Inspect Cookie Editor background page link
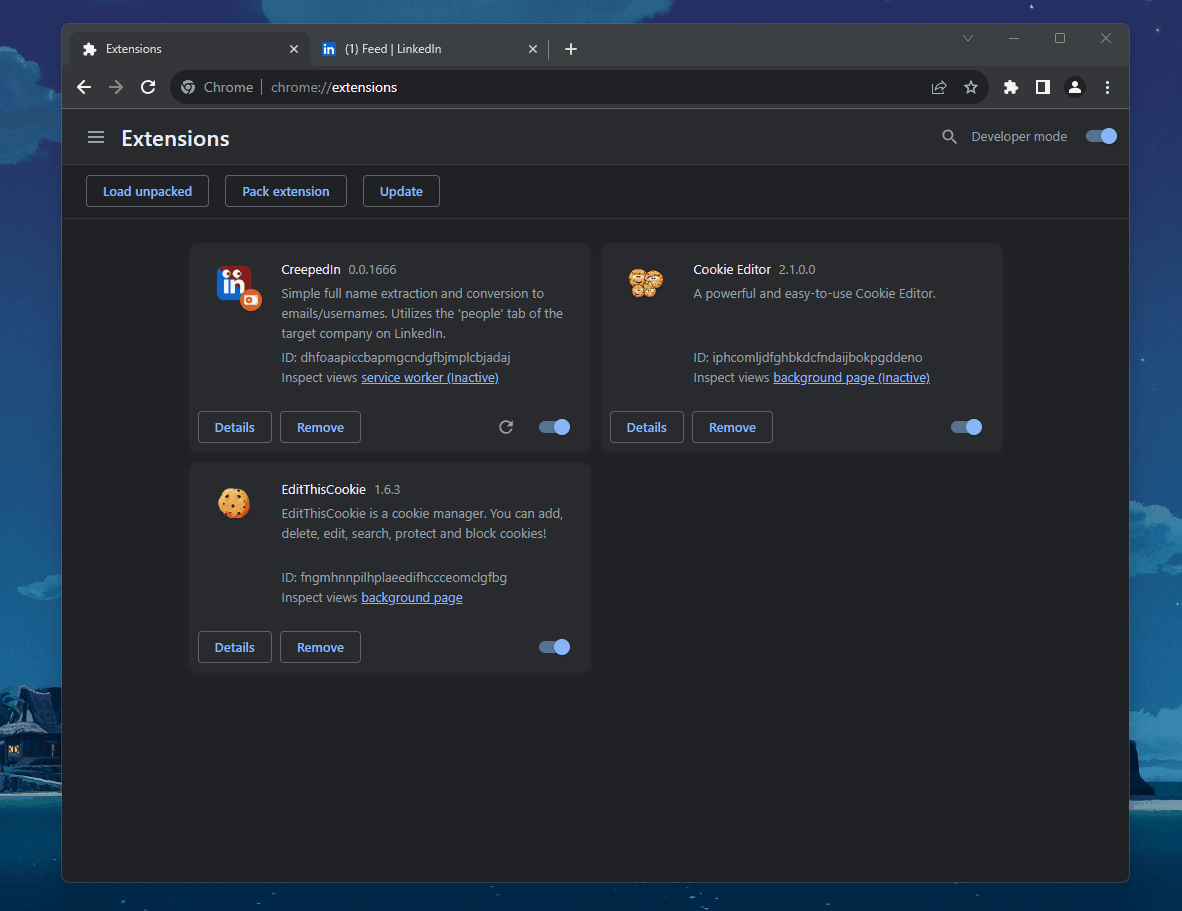The width and height of the screenshot is (1182, 911). (x=851, y=378)
